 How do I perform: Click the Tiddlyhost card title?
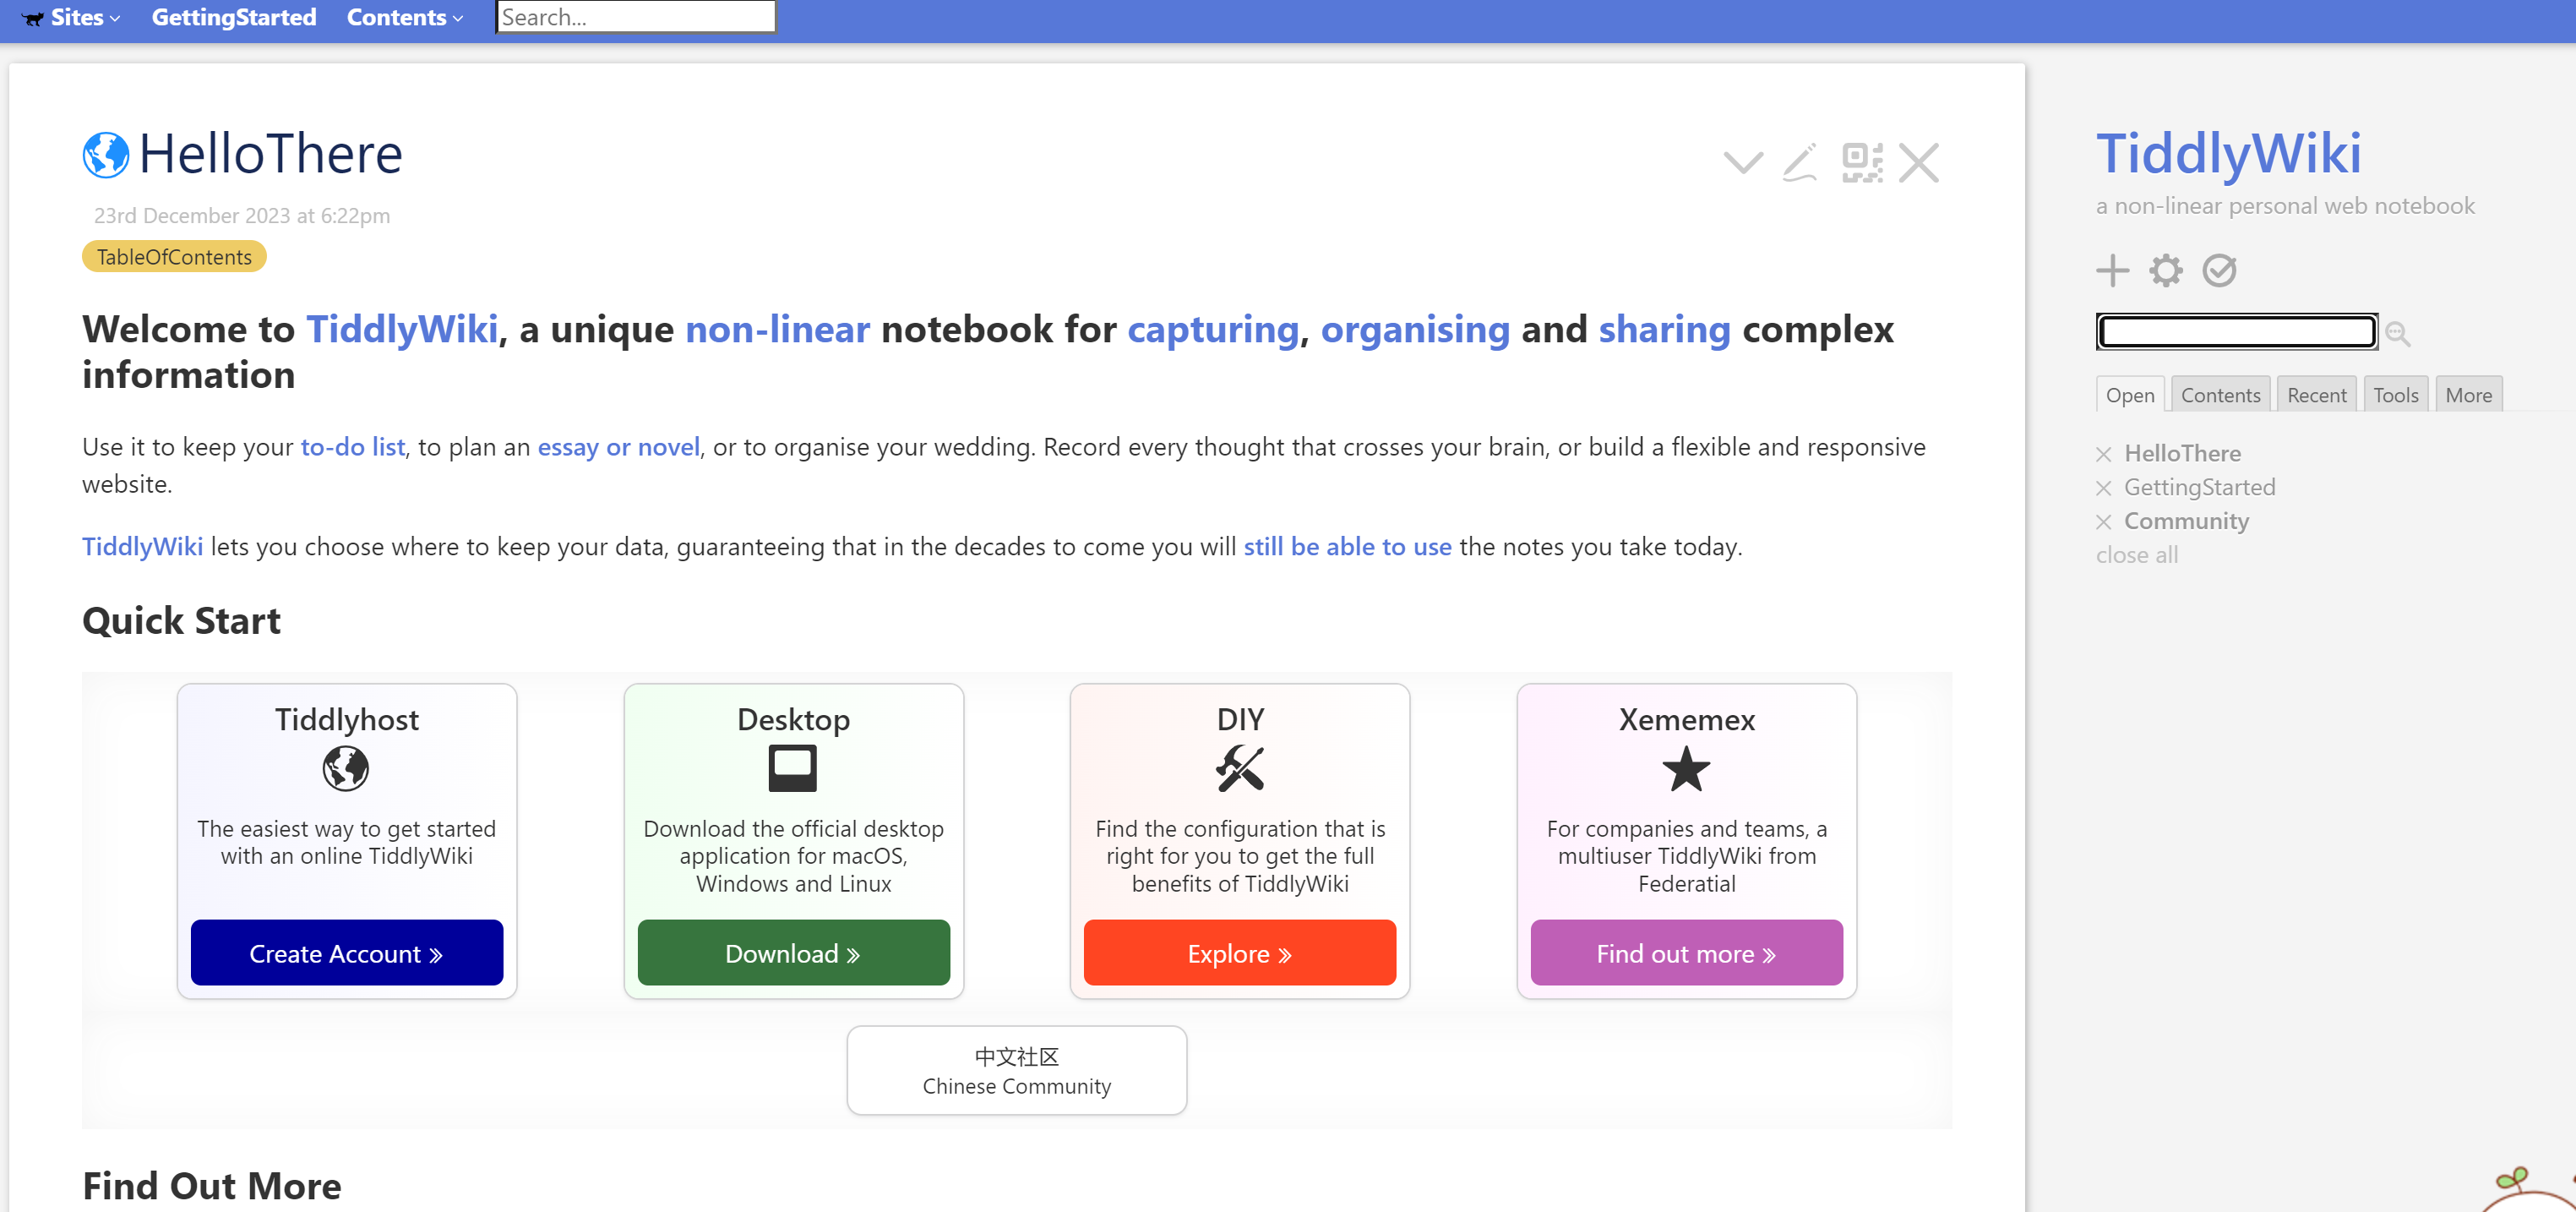pos(346,720)
